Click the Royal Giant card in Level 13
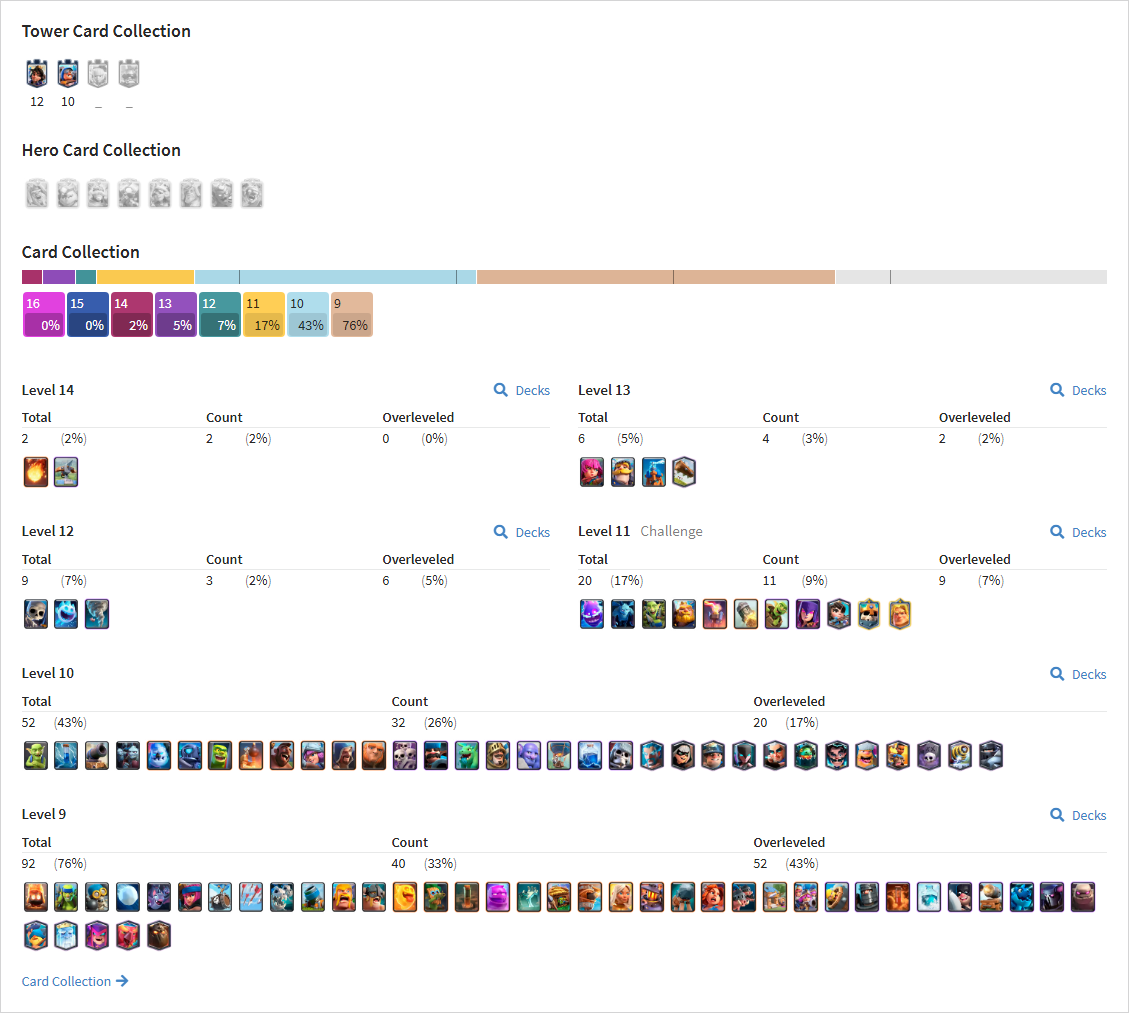Viewport: 1129px width, 1013px height. click(x=623, y=472)
